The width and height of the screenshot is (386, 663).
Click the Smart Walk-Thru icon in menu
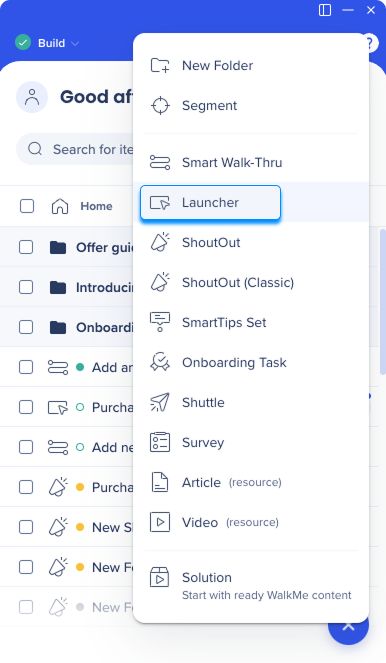pyautogui.click(x=160, y=162)
